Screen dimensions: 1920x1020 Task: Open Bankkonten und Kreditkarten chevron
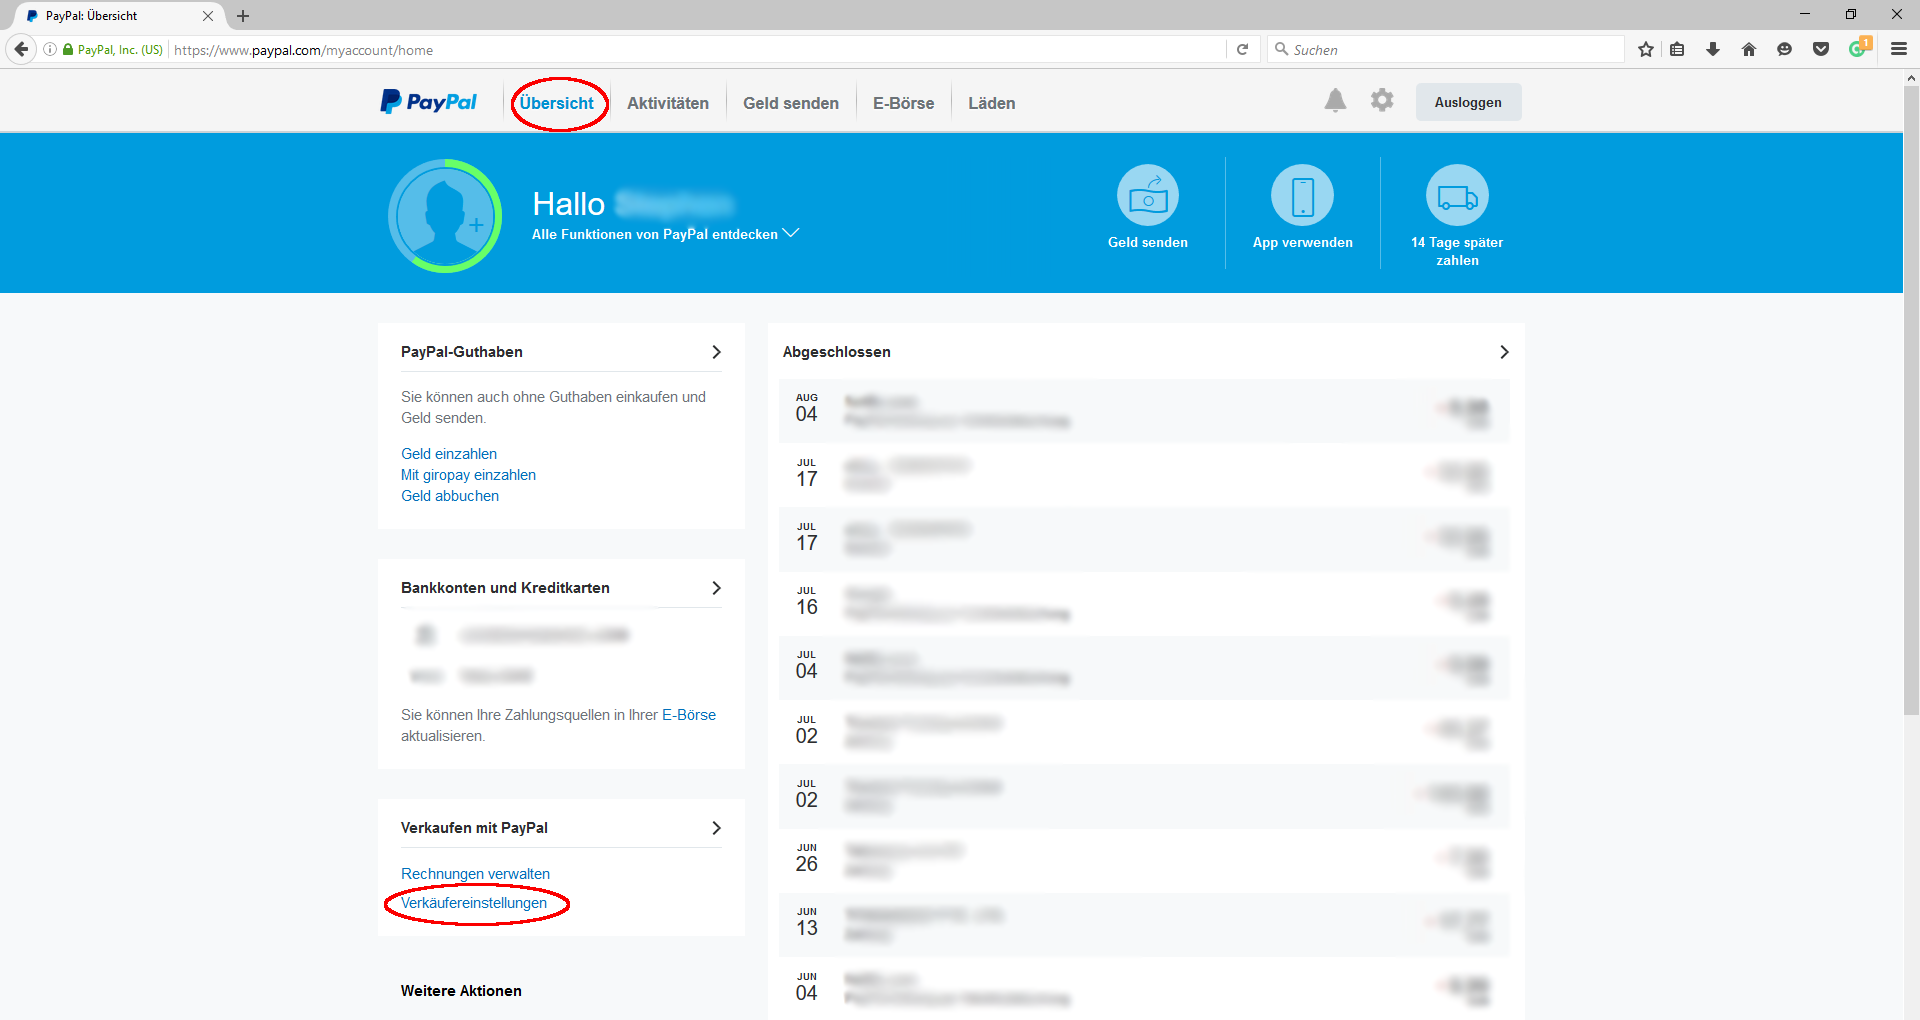point(716,588)
